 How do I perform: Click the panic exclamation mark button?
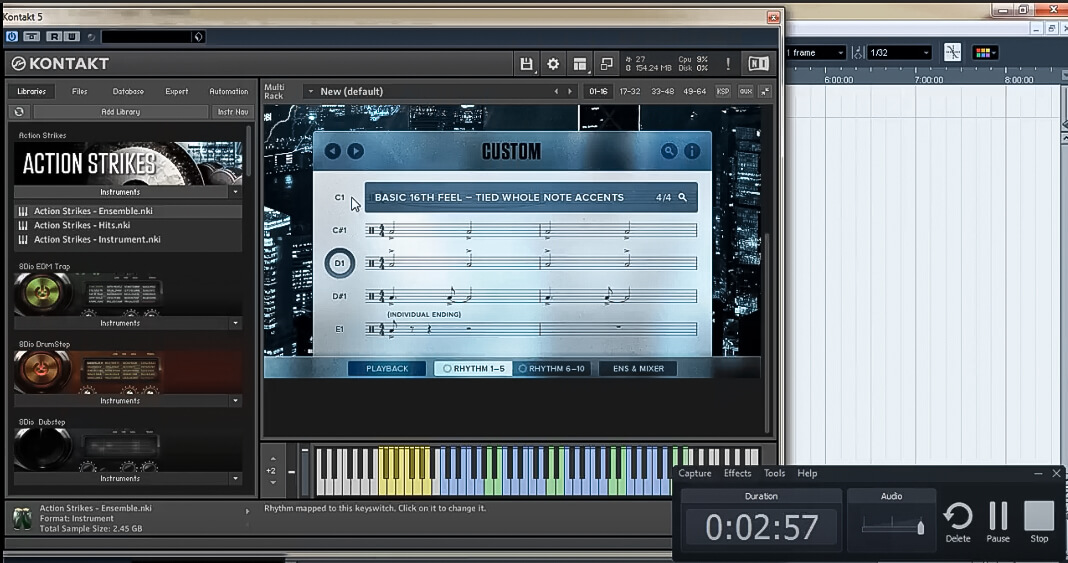coord(728,64)
